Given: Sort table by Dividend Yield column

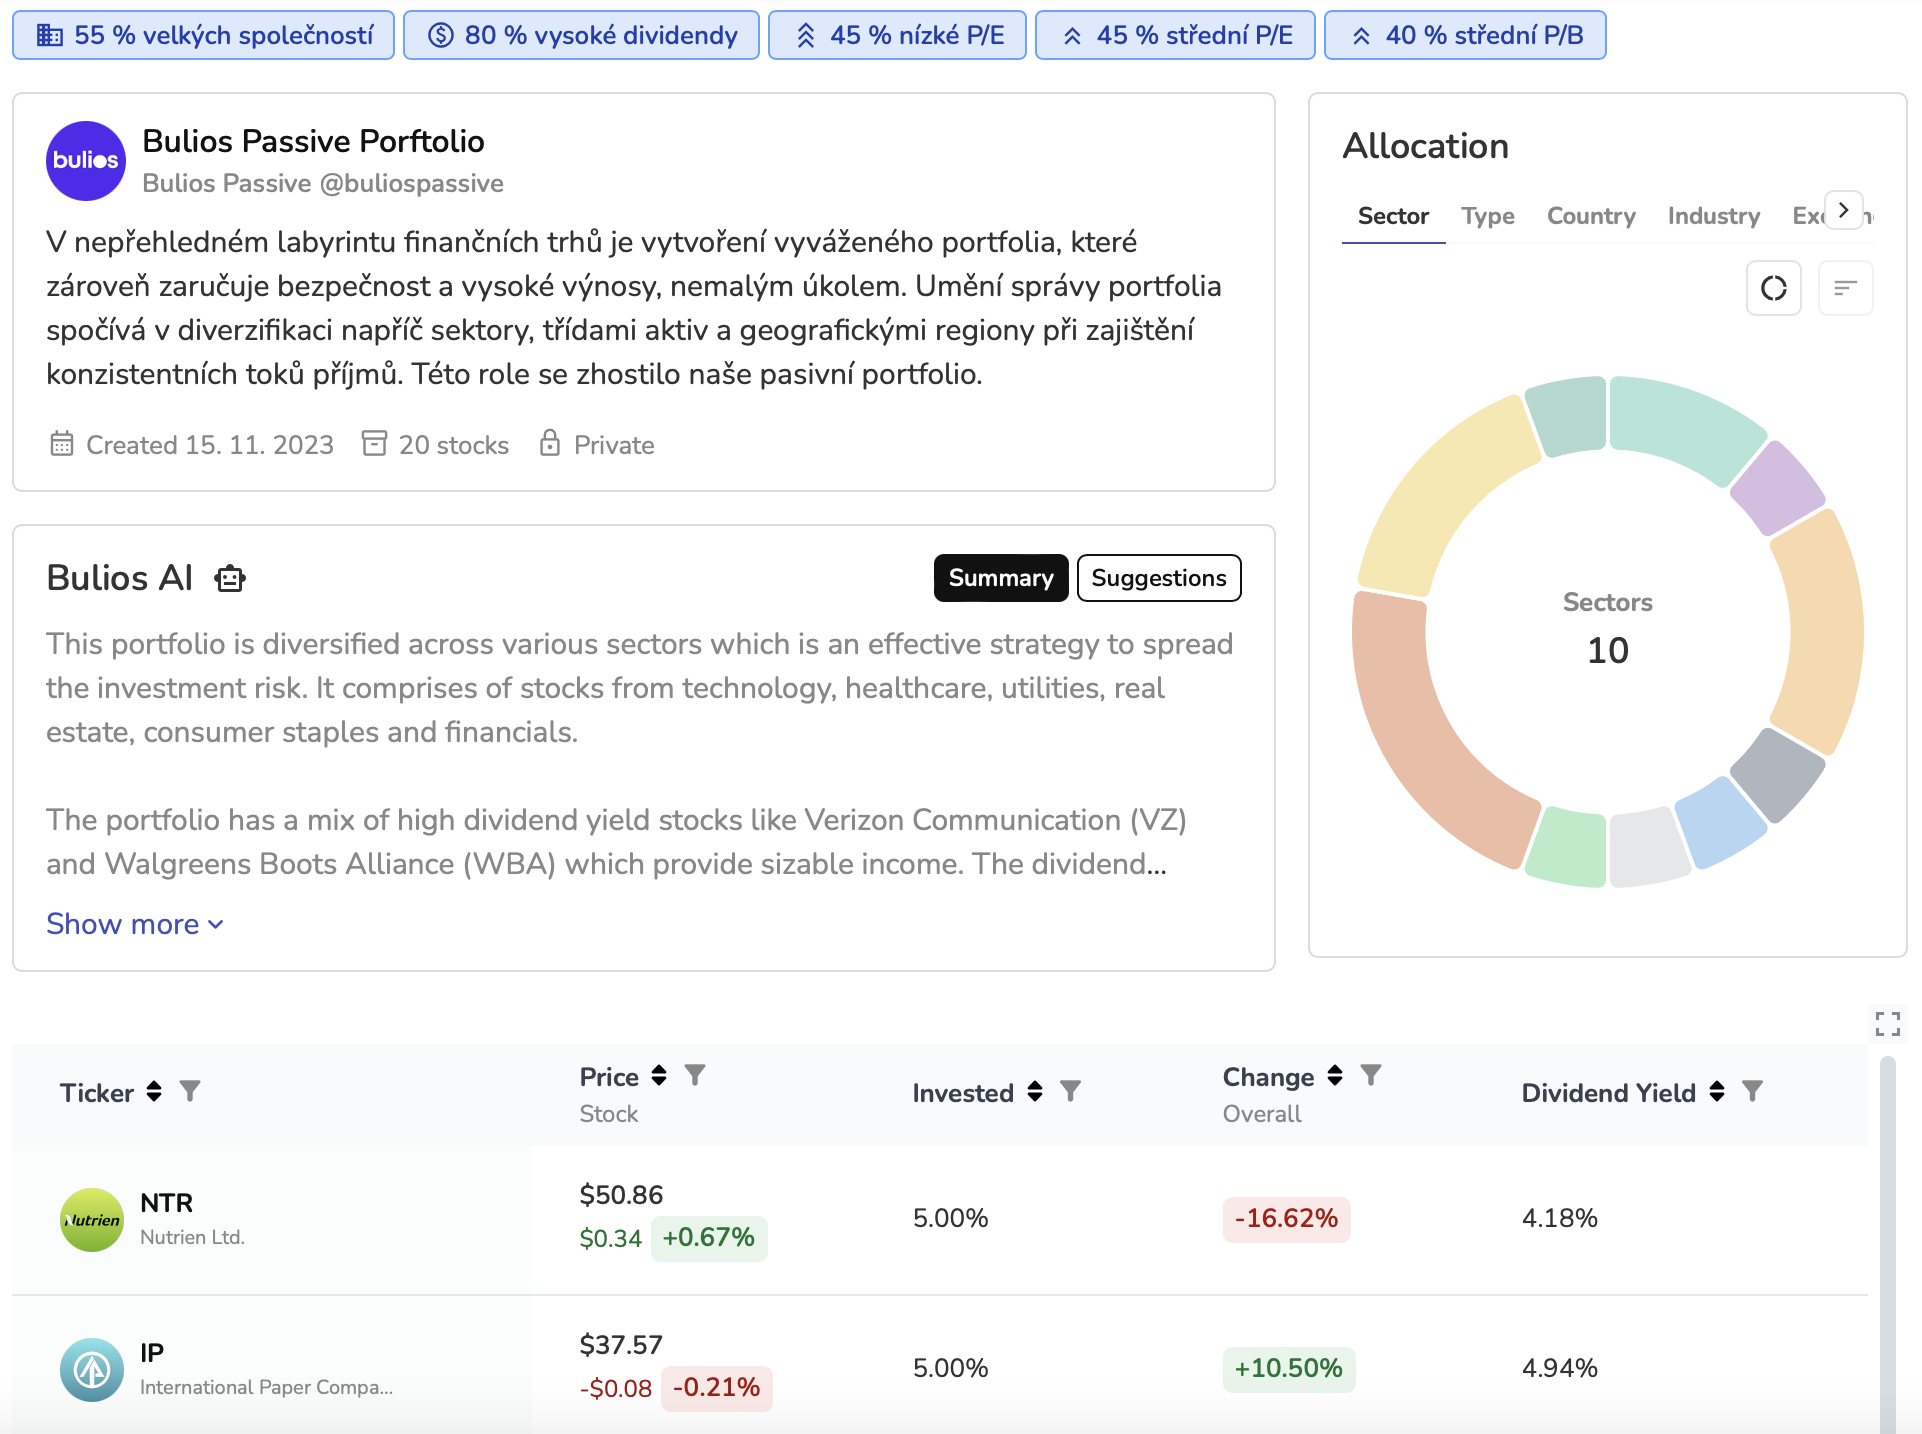Looking at the screenshot, I should 1717,1091.
